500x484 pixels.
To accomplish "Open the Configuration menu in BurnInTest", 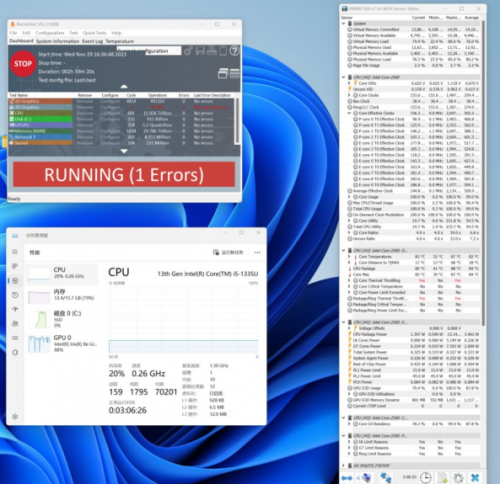I will tap(49, 33).
